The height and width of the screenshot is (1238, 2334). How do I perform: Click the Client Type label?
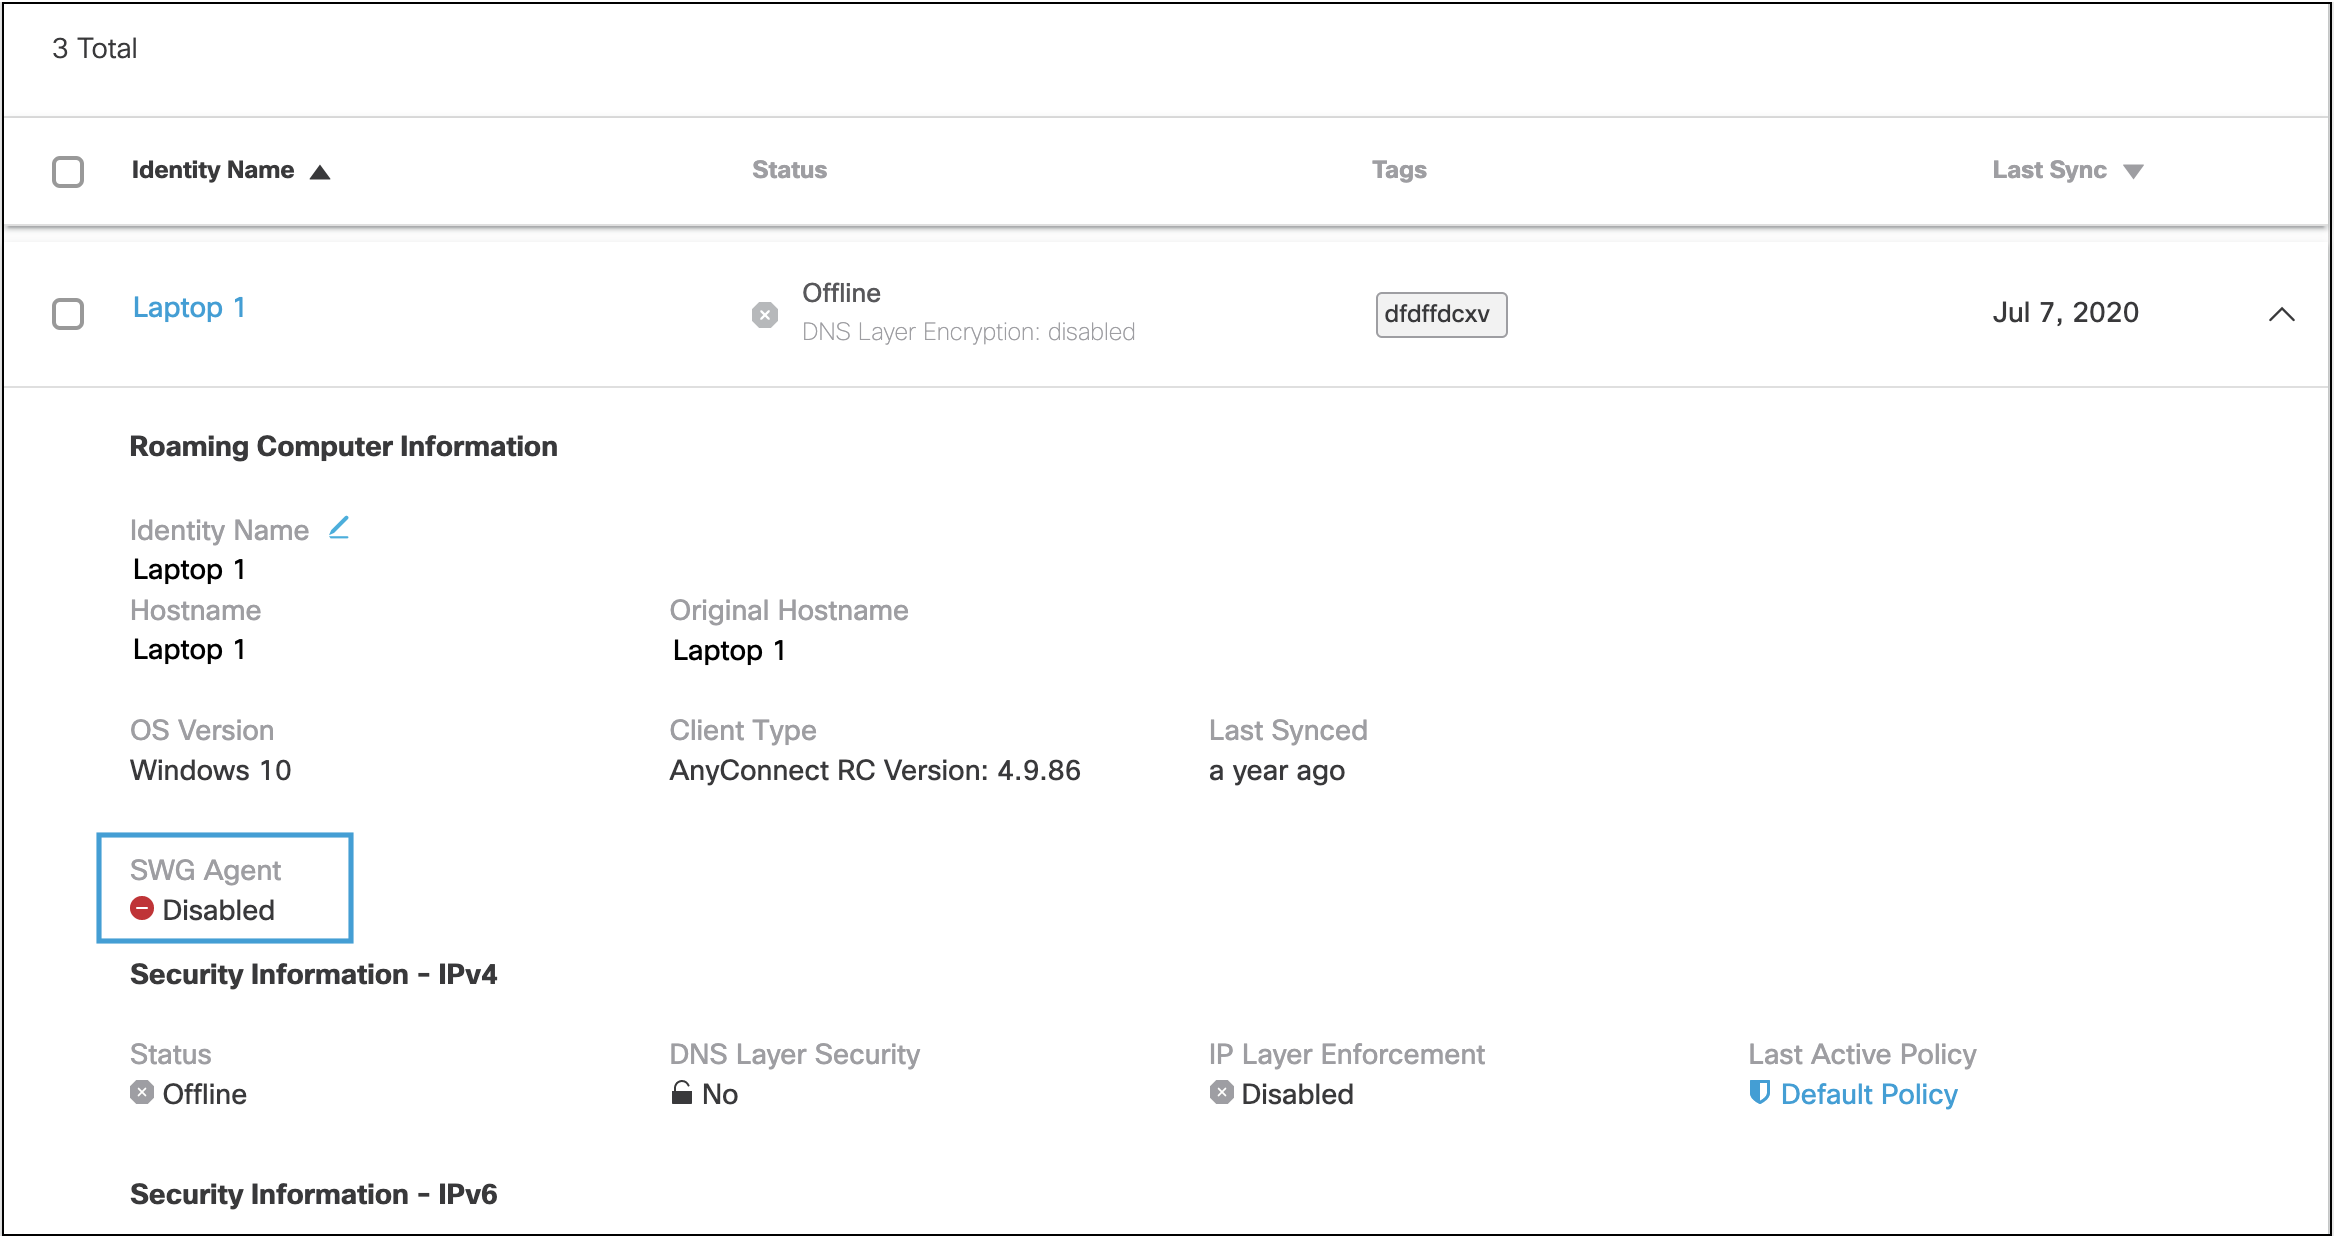(x=742, y=730)
